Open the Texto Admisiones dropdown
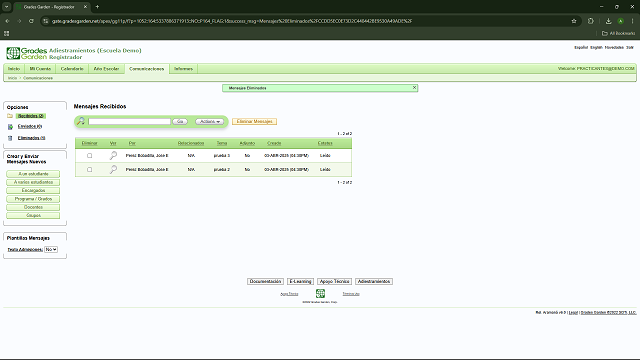The height and width of the screenshot is (360, 640). click(51, 249)
